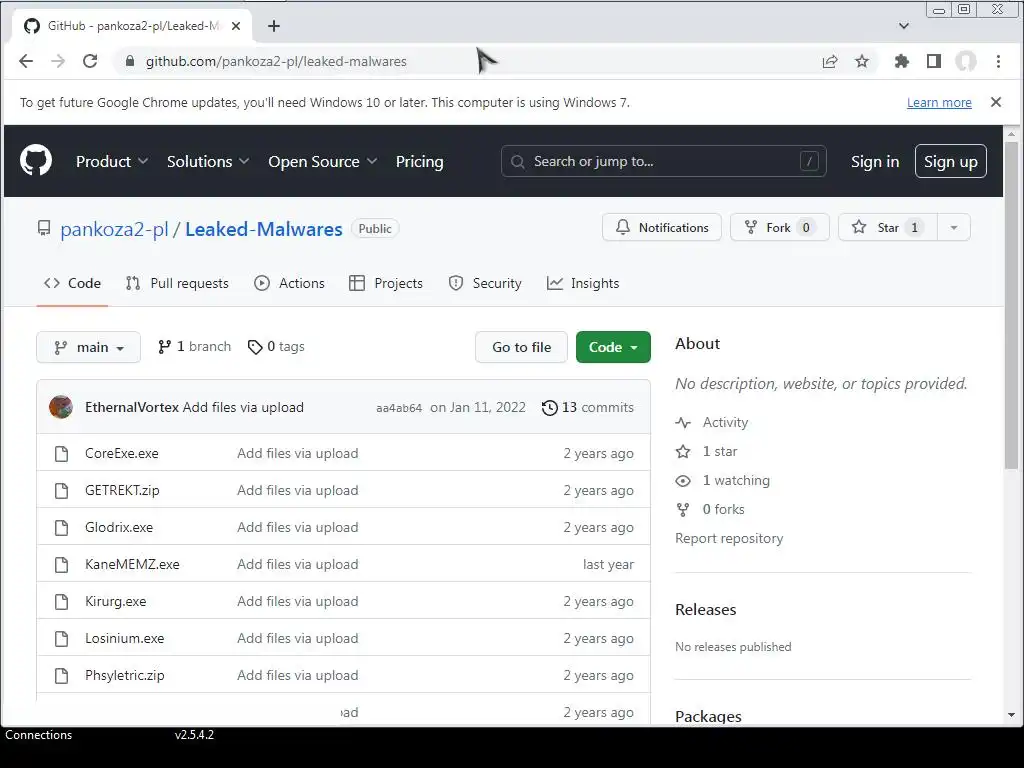Open file Phsyletric.zip
The width and height of the screenshot is (1024, 768).
click(x=125, y=675)
